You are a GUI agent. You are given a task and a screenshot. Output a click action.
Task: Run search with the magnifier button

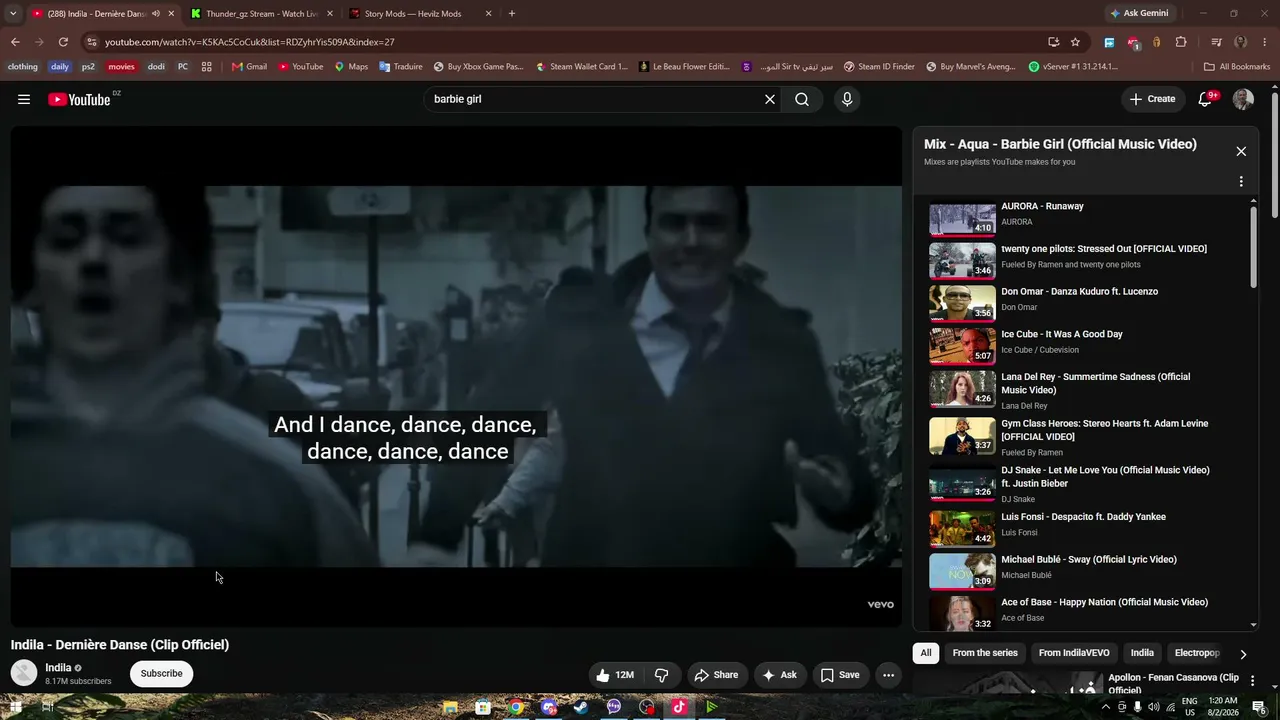802,99
